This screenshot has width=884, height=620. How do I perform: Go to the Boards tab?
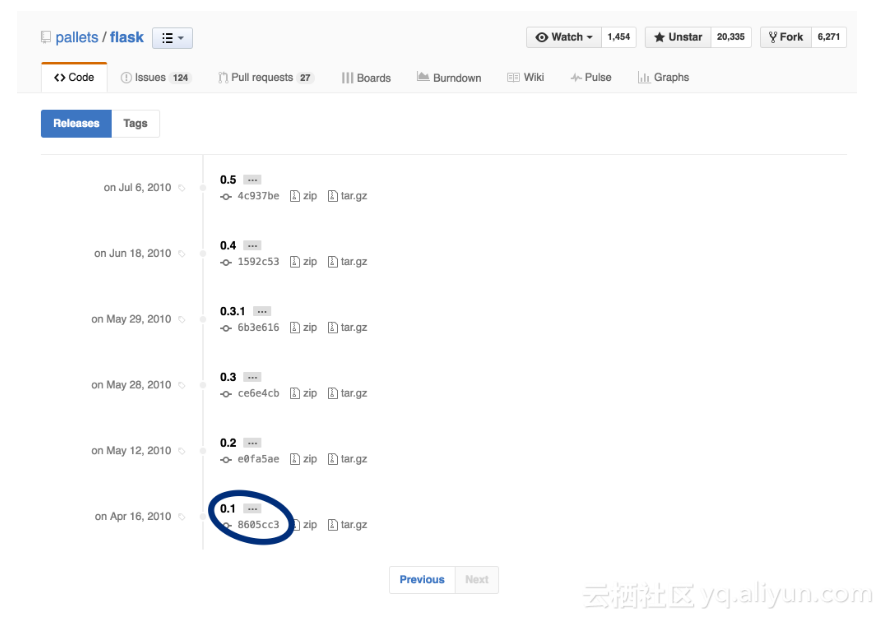pyautogui.click(x=366, y=78)
